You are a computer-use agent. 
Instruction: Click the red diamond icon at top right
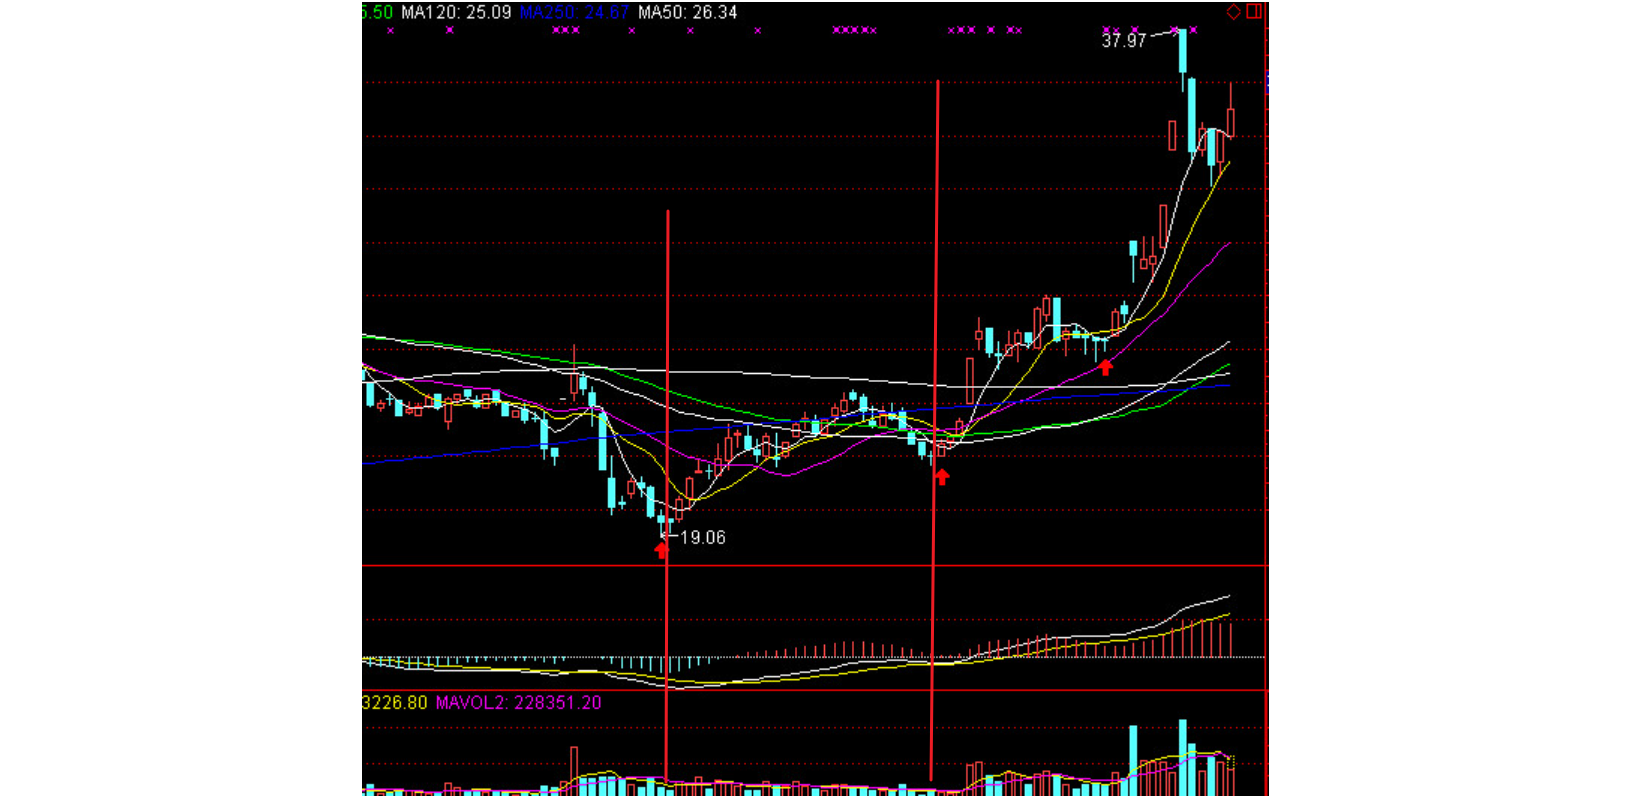pyautogui.click(x=1234, y=12)
